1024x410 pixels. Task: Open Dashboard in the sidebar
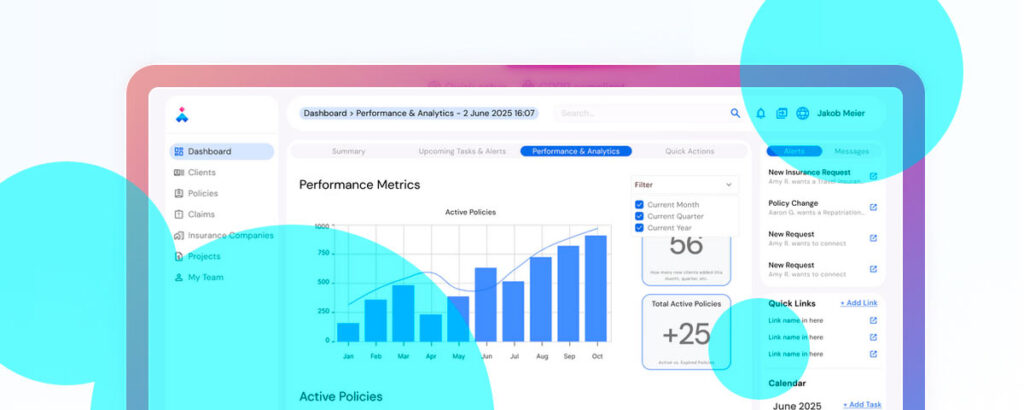(x=222, y=151)
